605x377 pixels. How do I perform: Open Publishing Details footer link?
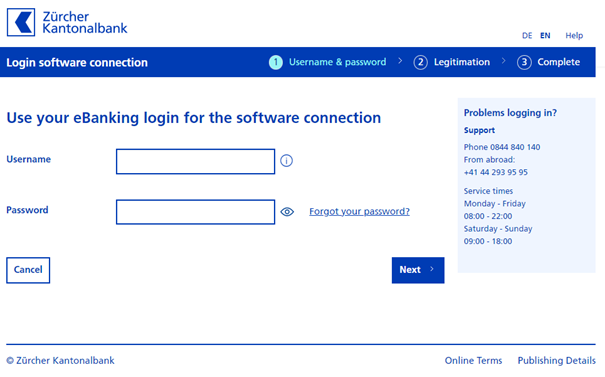[x=556, y=360]
